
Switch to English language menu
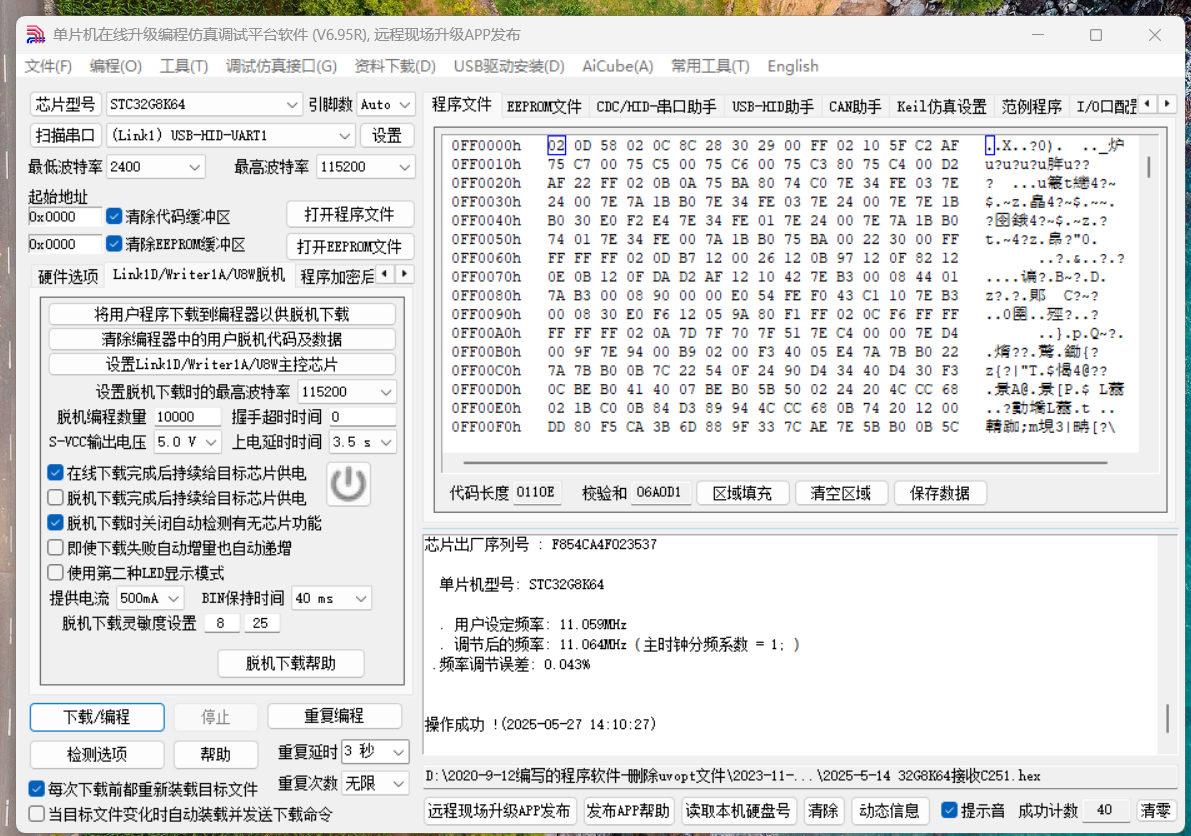(793, 66)
